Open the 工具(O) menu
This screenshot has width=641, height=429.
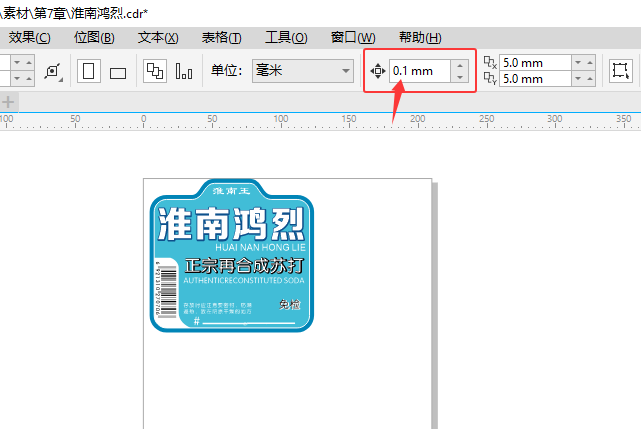click(286, 38)
